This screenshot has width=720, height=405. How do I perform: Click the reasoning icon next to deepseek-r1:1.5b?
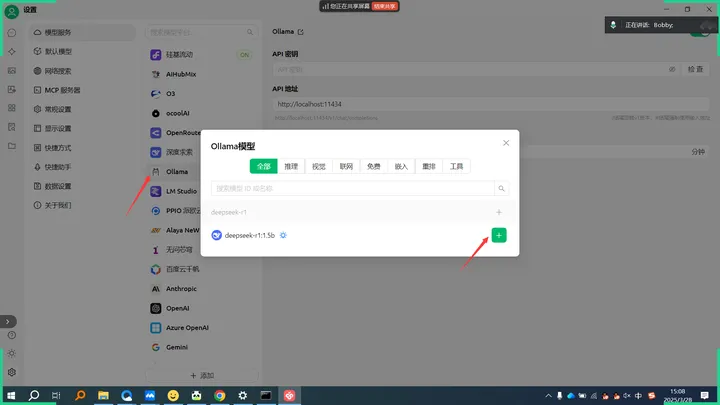pos(283,235)
